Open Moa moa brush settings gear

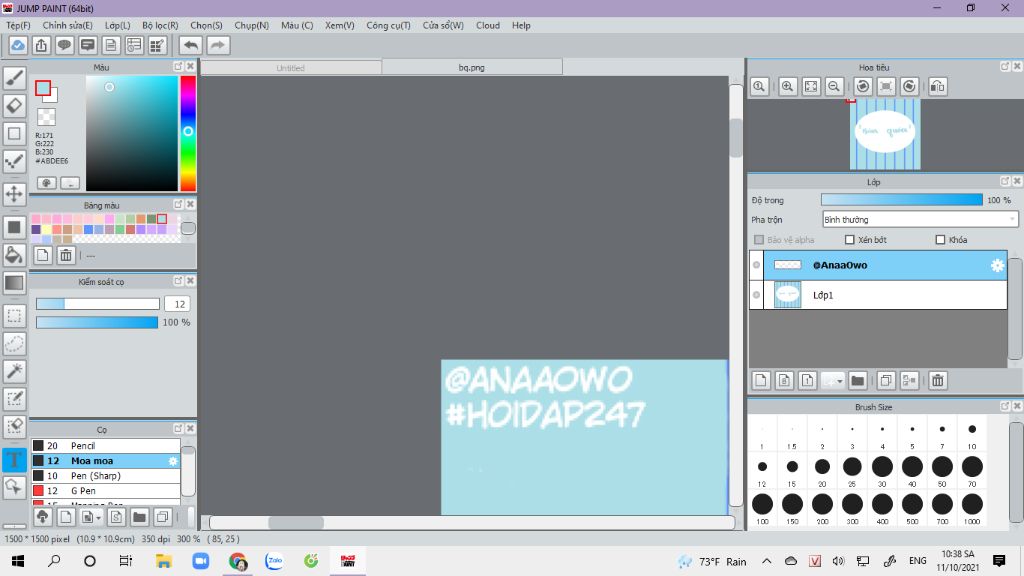(x=173, y=461)
